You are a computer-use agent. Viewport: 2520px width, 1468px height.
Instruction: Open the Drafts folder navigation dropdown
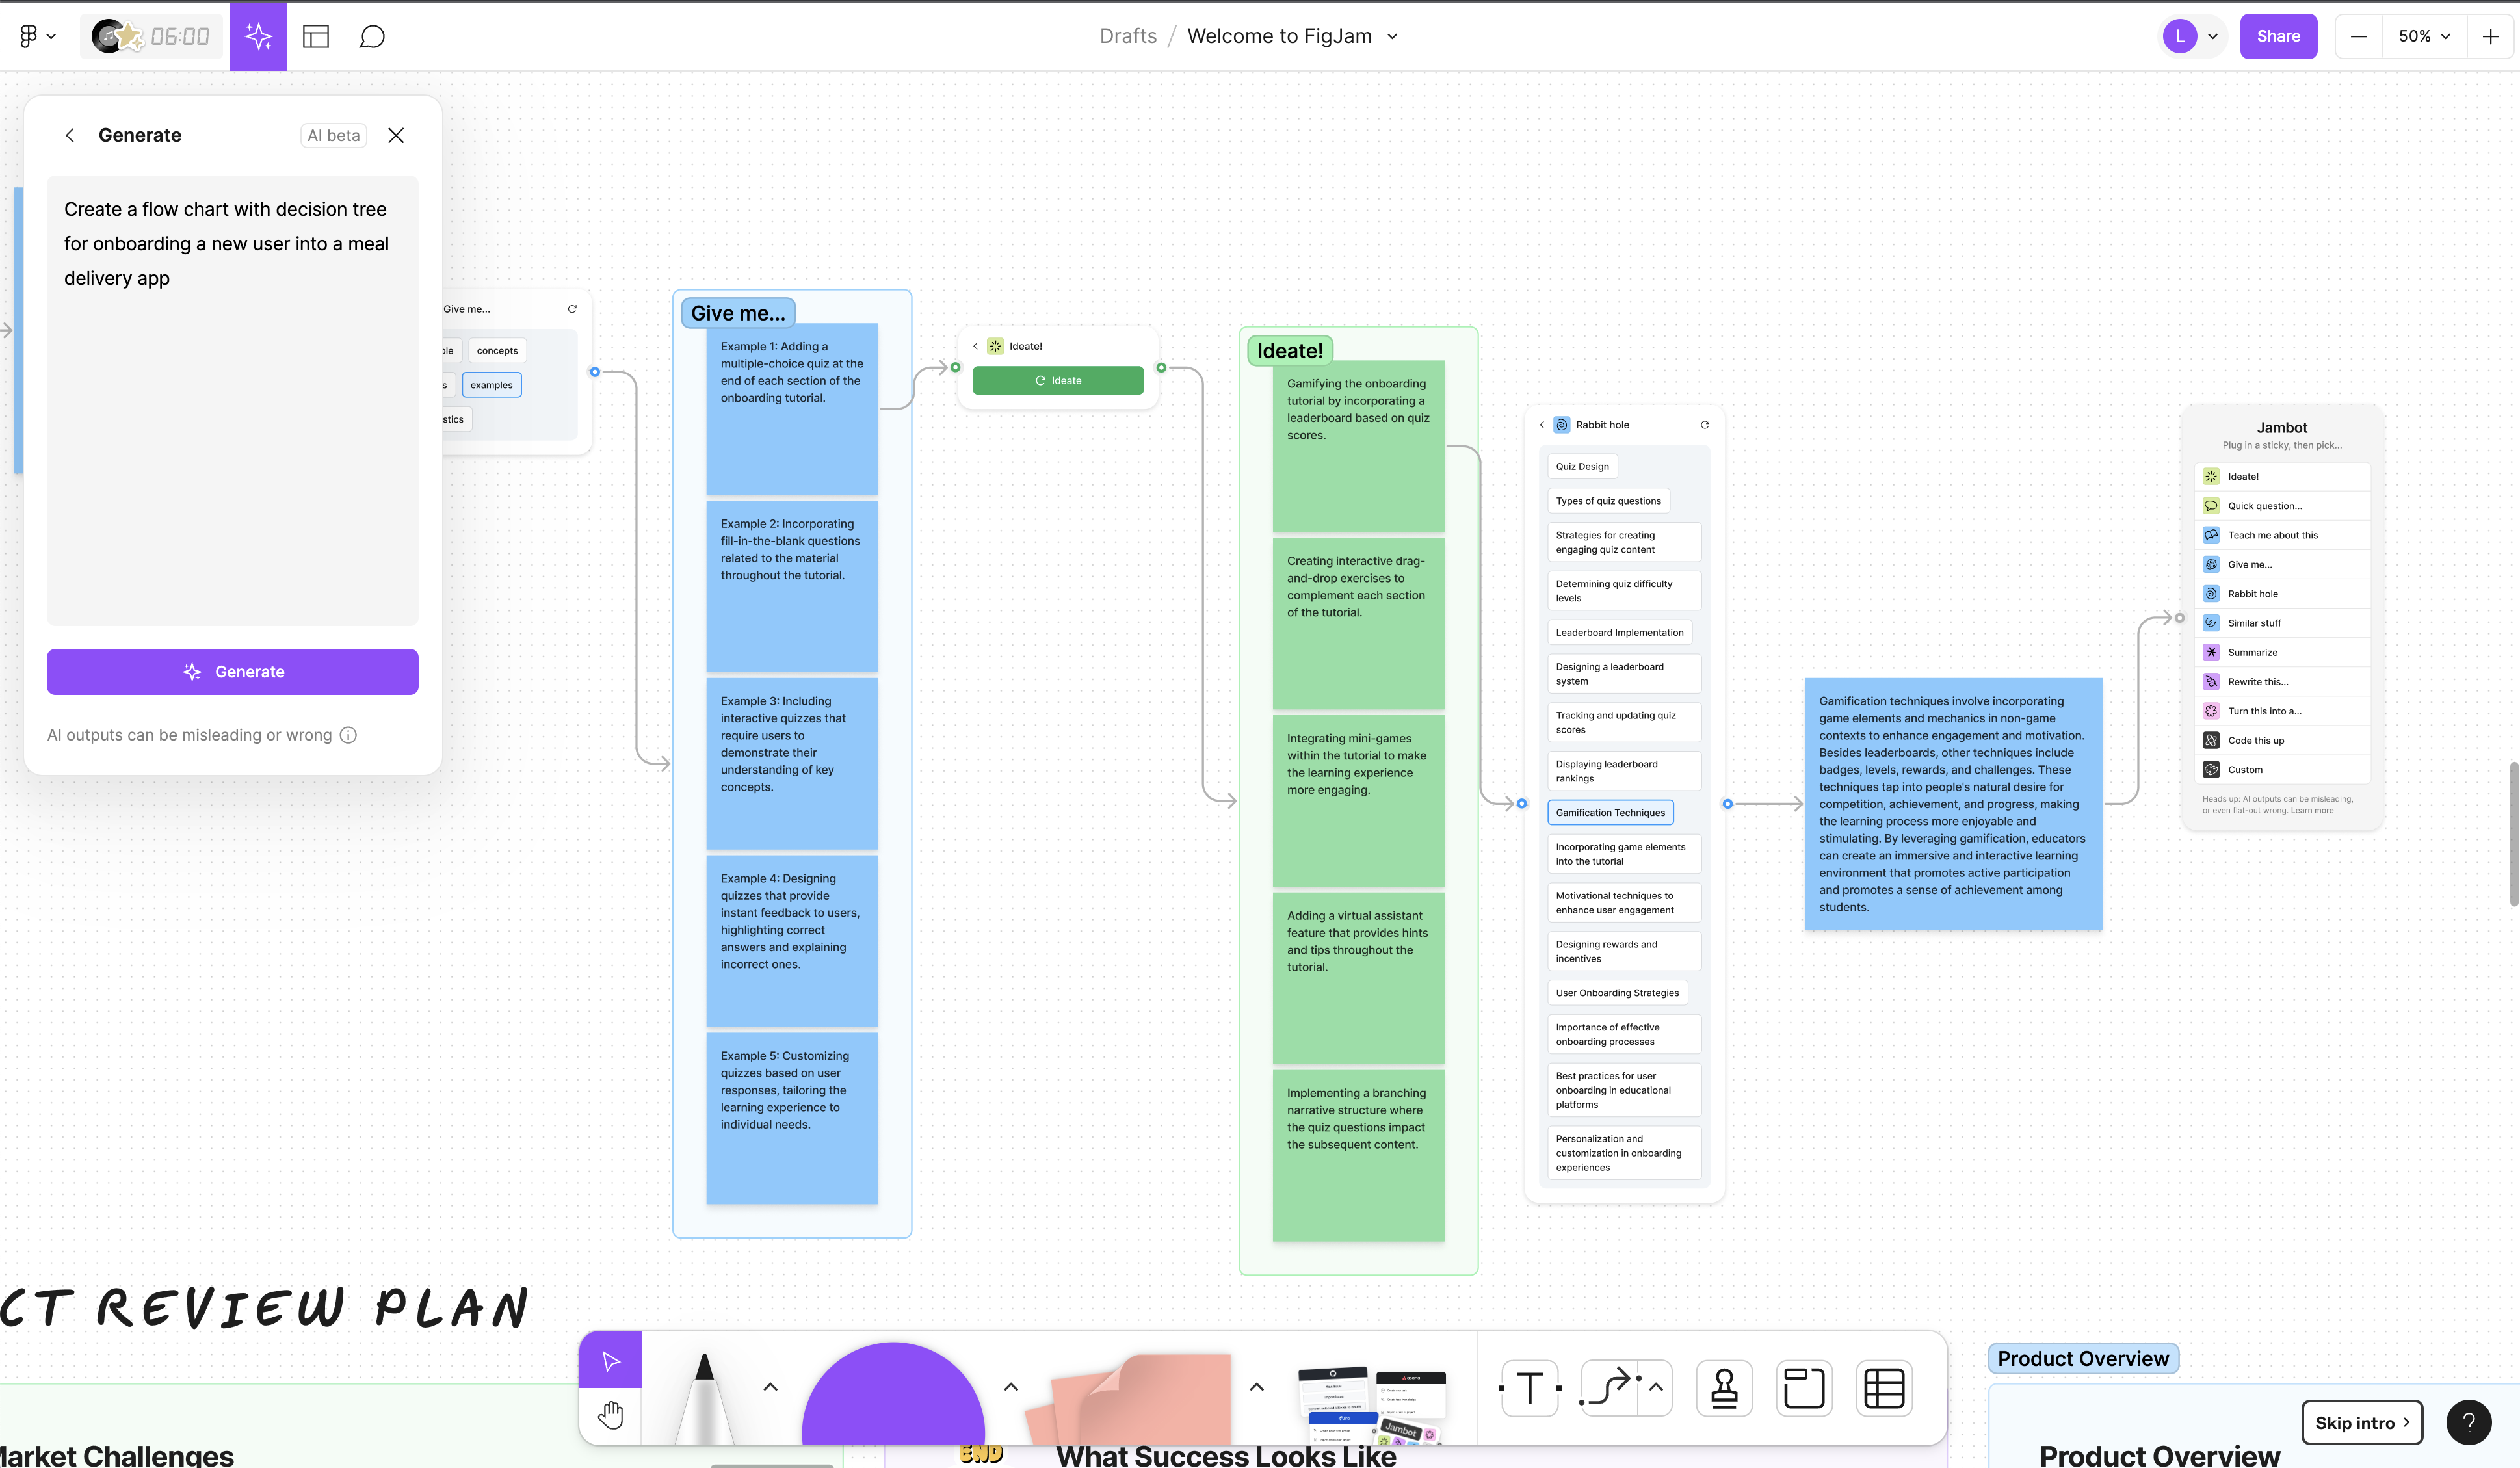click(x=1129, y=36)
